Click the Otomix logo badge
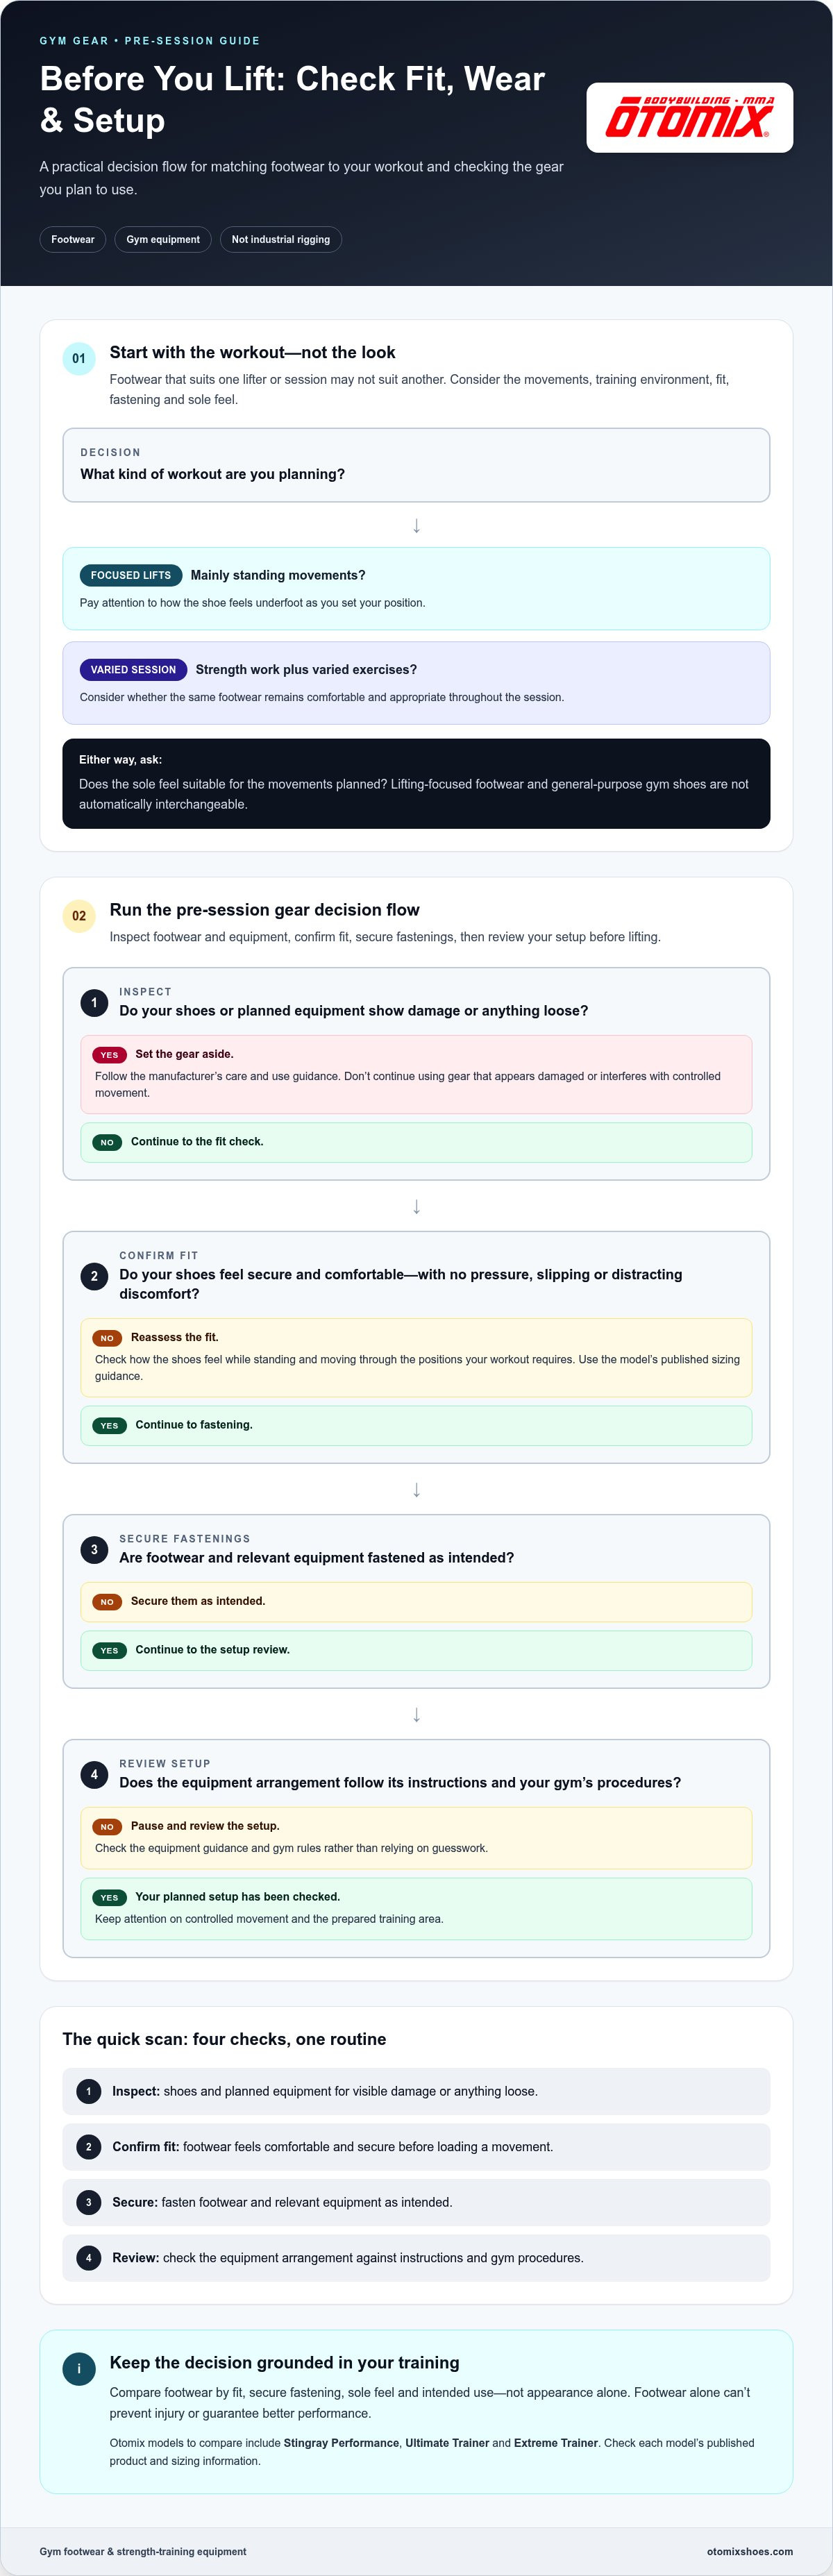Viewport: 833px width, 2576px height. [x=689, y=118]
